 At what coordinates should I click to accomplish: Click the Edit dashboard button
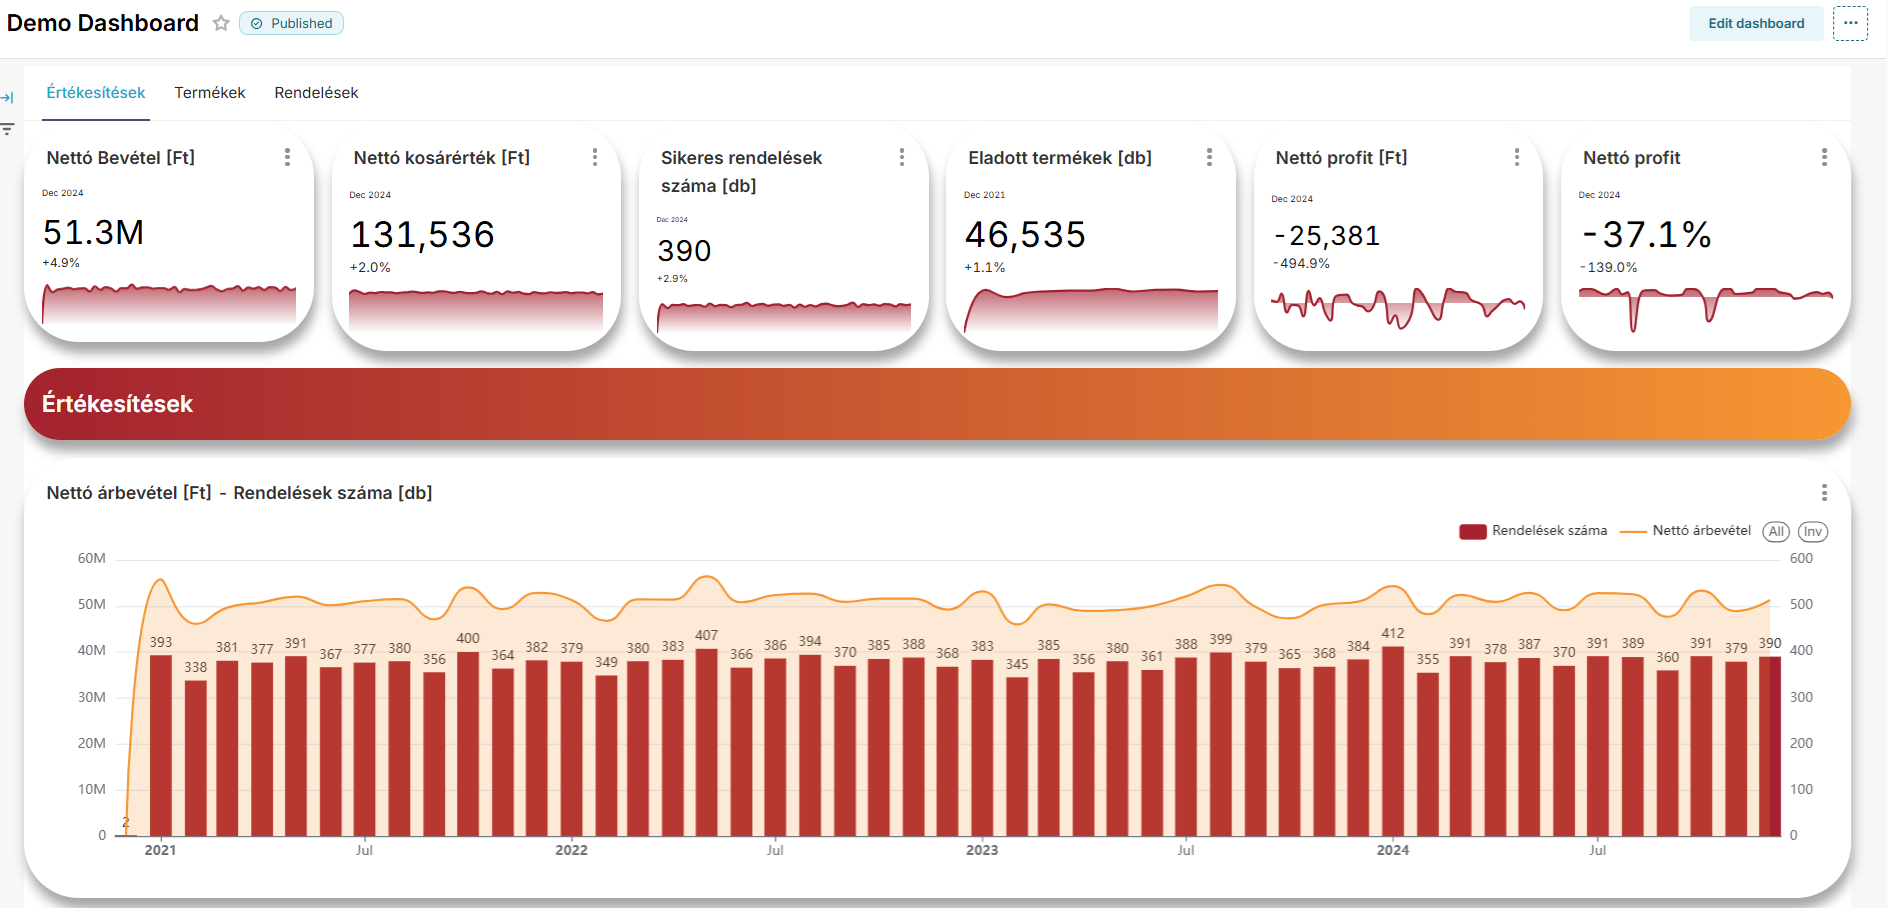[1755, 22]
